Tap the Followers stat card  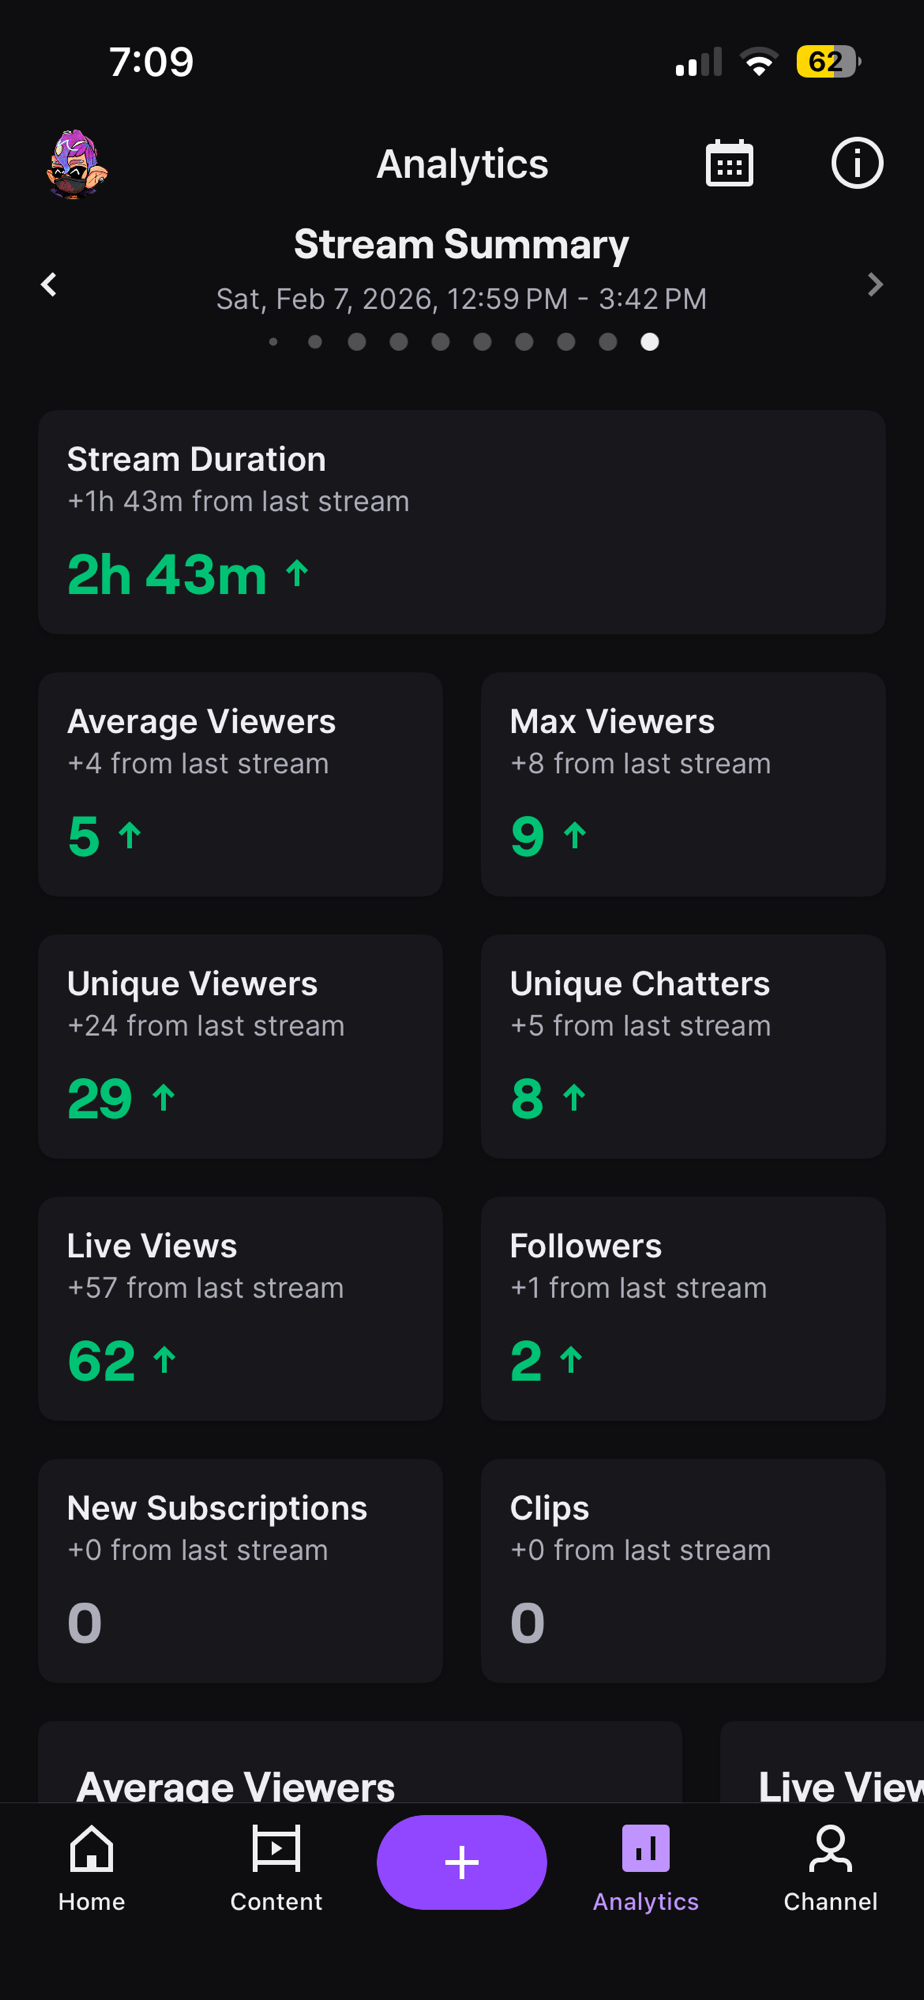point(683,1308)
